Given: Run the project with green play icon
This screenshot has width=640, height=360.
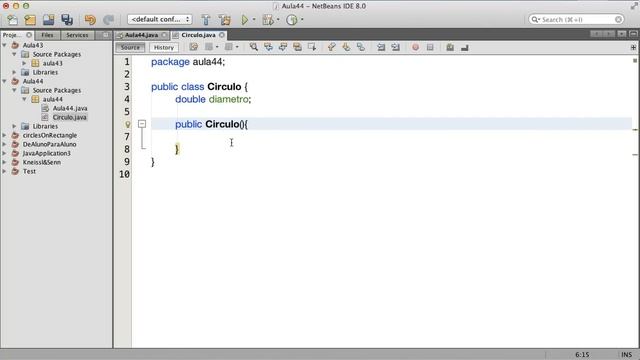Looking at the screenshot, I should 244,20.
